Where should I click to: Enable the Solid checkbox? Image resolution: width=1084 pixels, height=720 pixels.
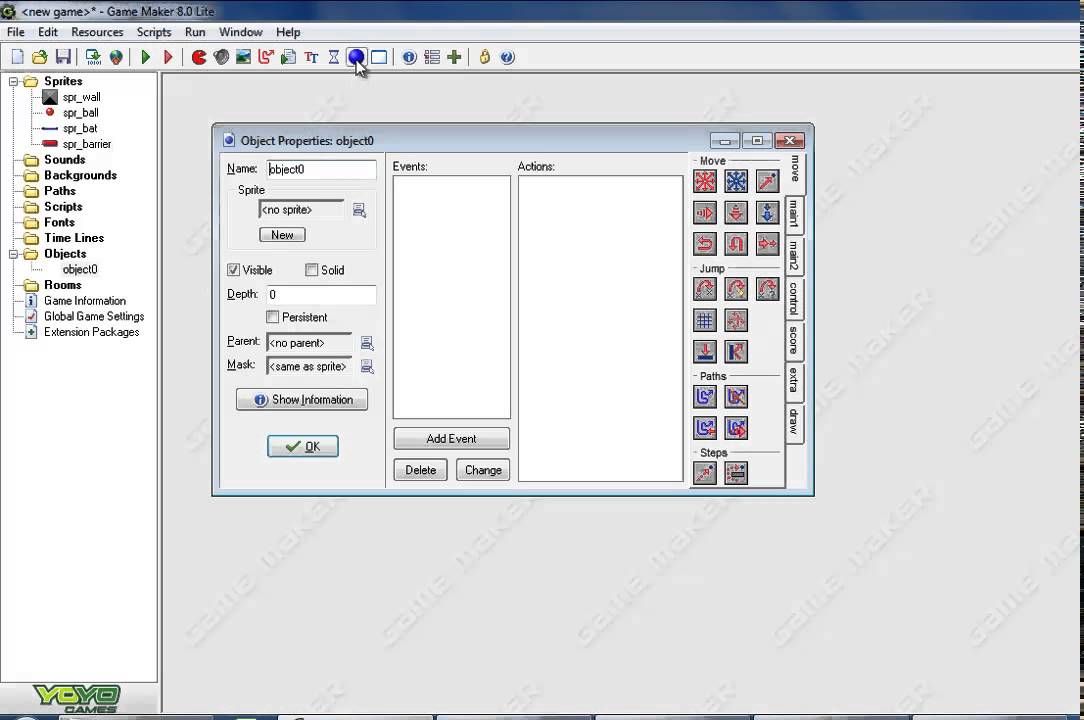pos(312,270)
